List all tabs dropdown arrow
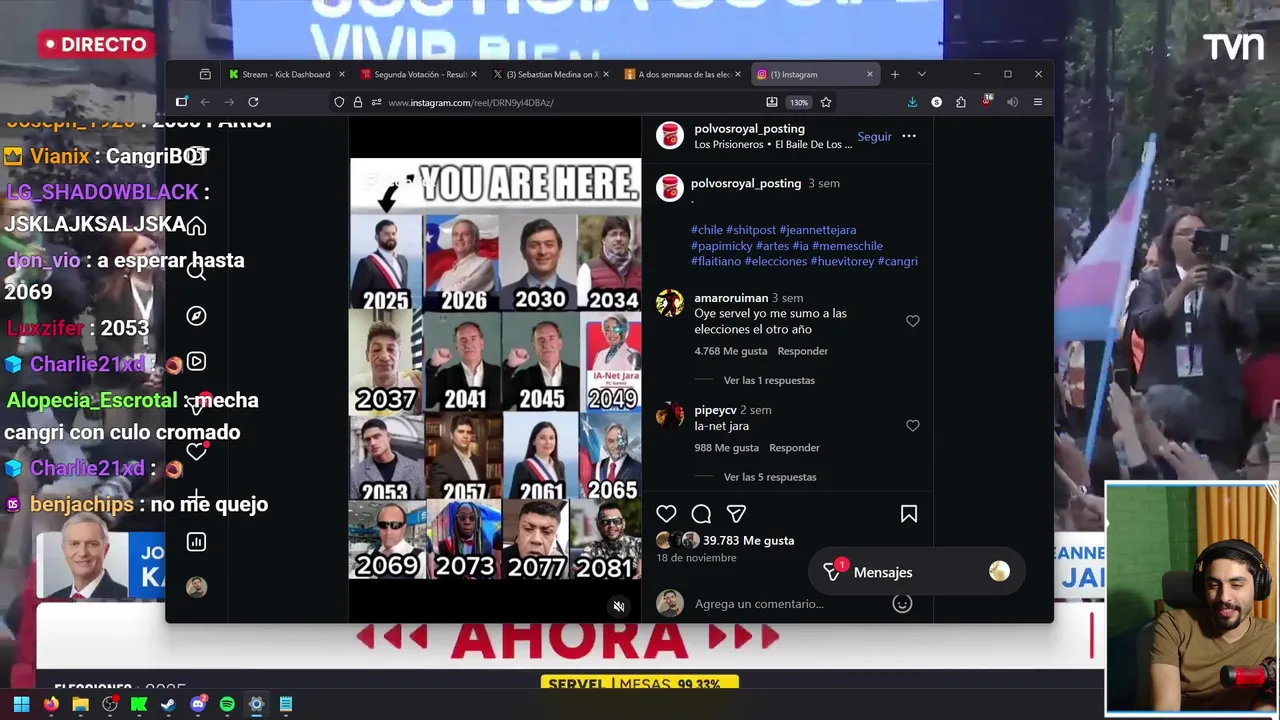 (x=921, y=74)
